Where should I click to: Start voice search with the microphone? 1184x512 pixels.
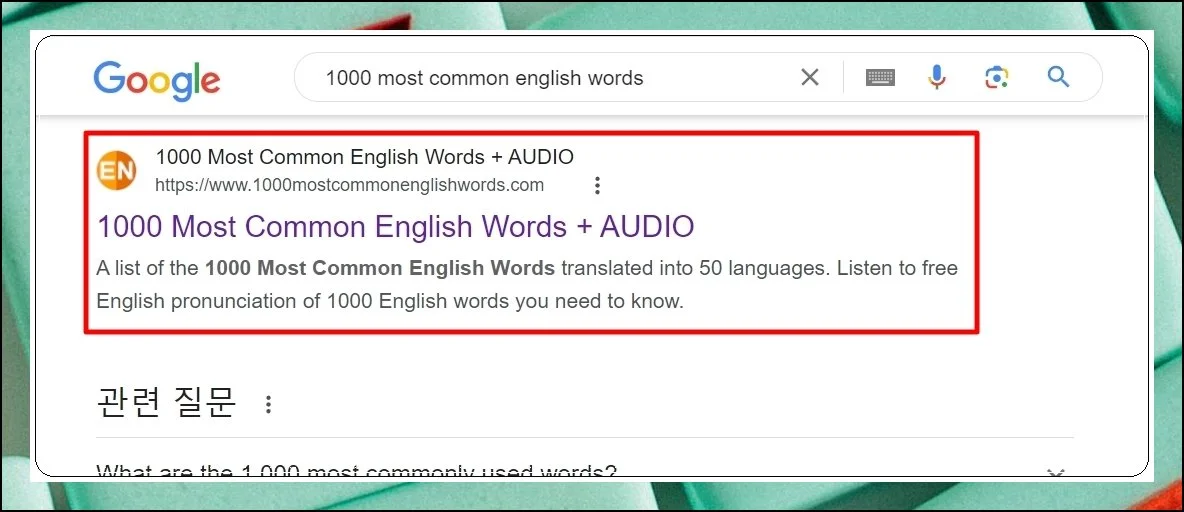(936, 77)
